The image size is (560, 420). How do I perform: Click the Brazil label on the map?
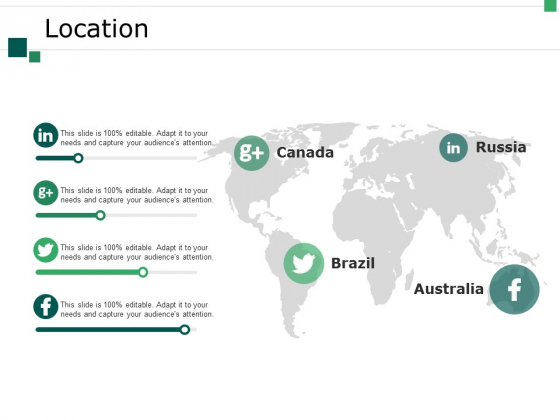click(353, 263)
